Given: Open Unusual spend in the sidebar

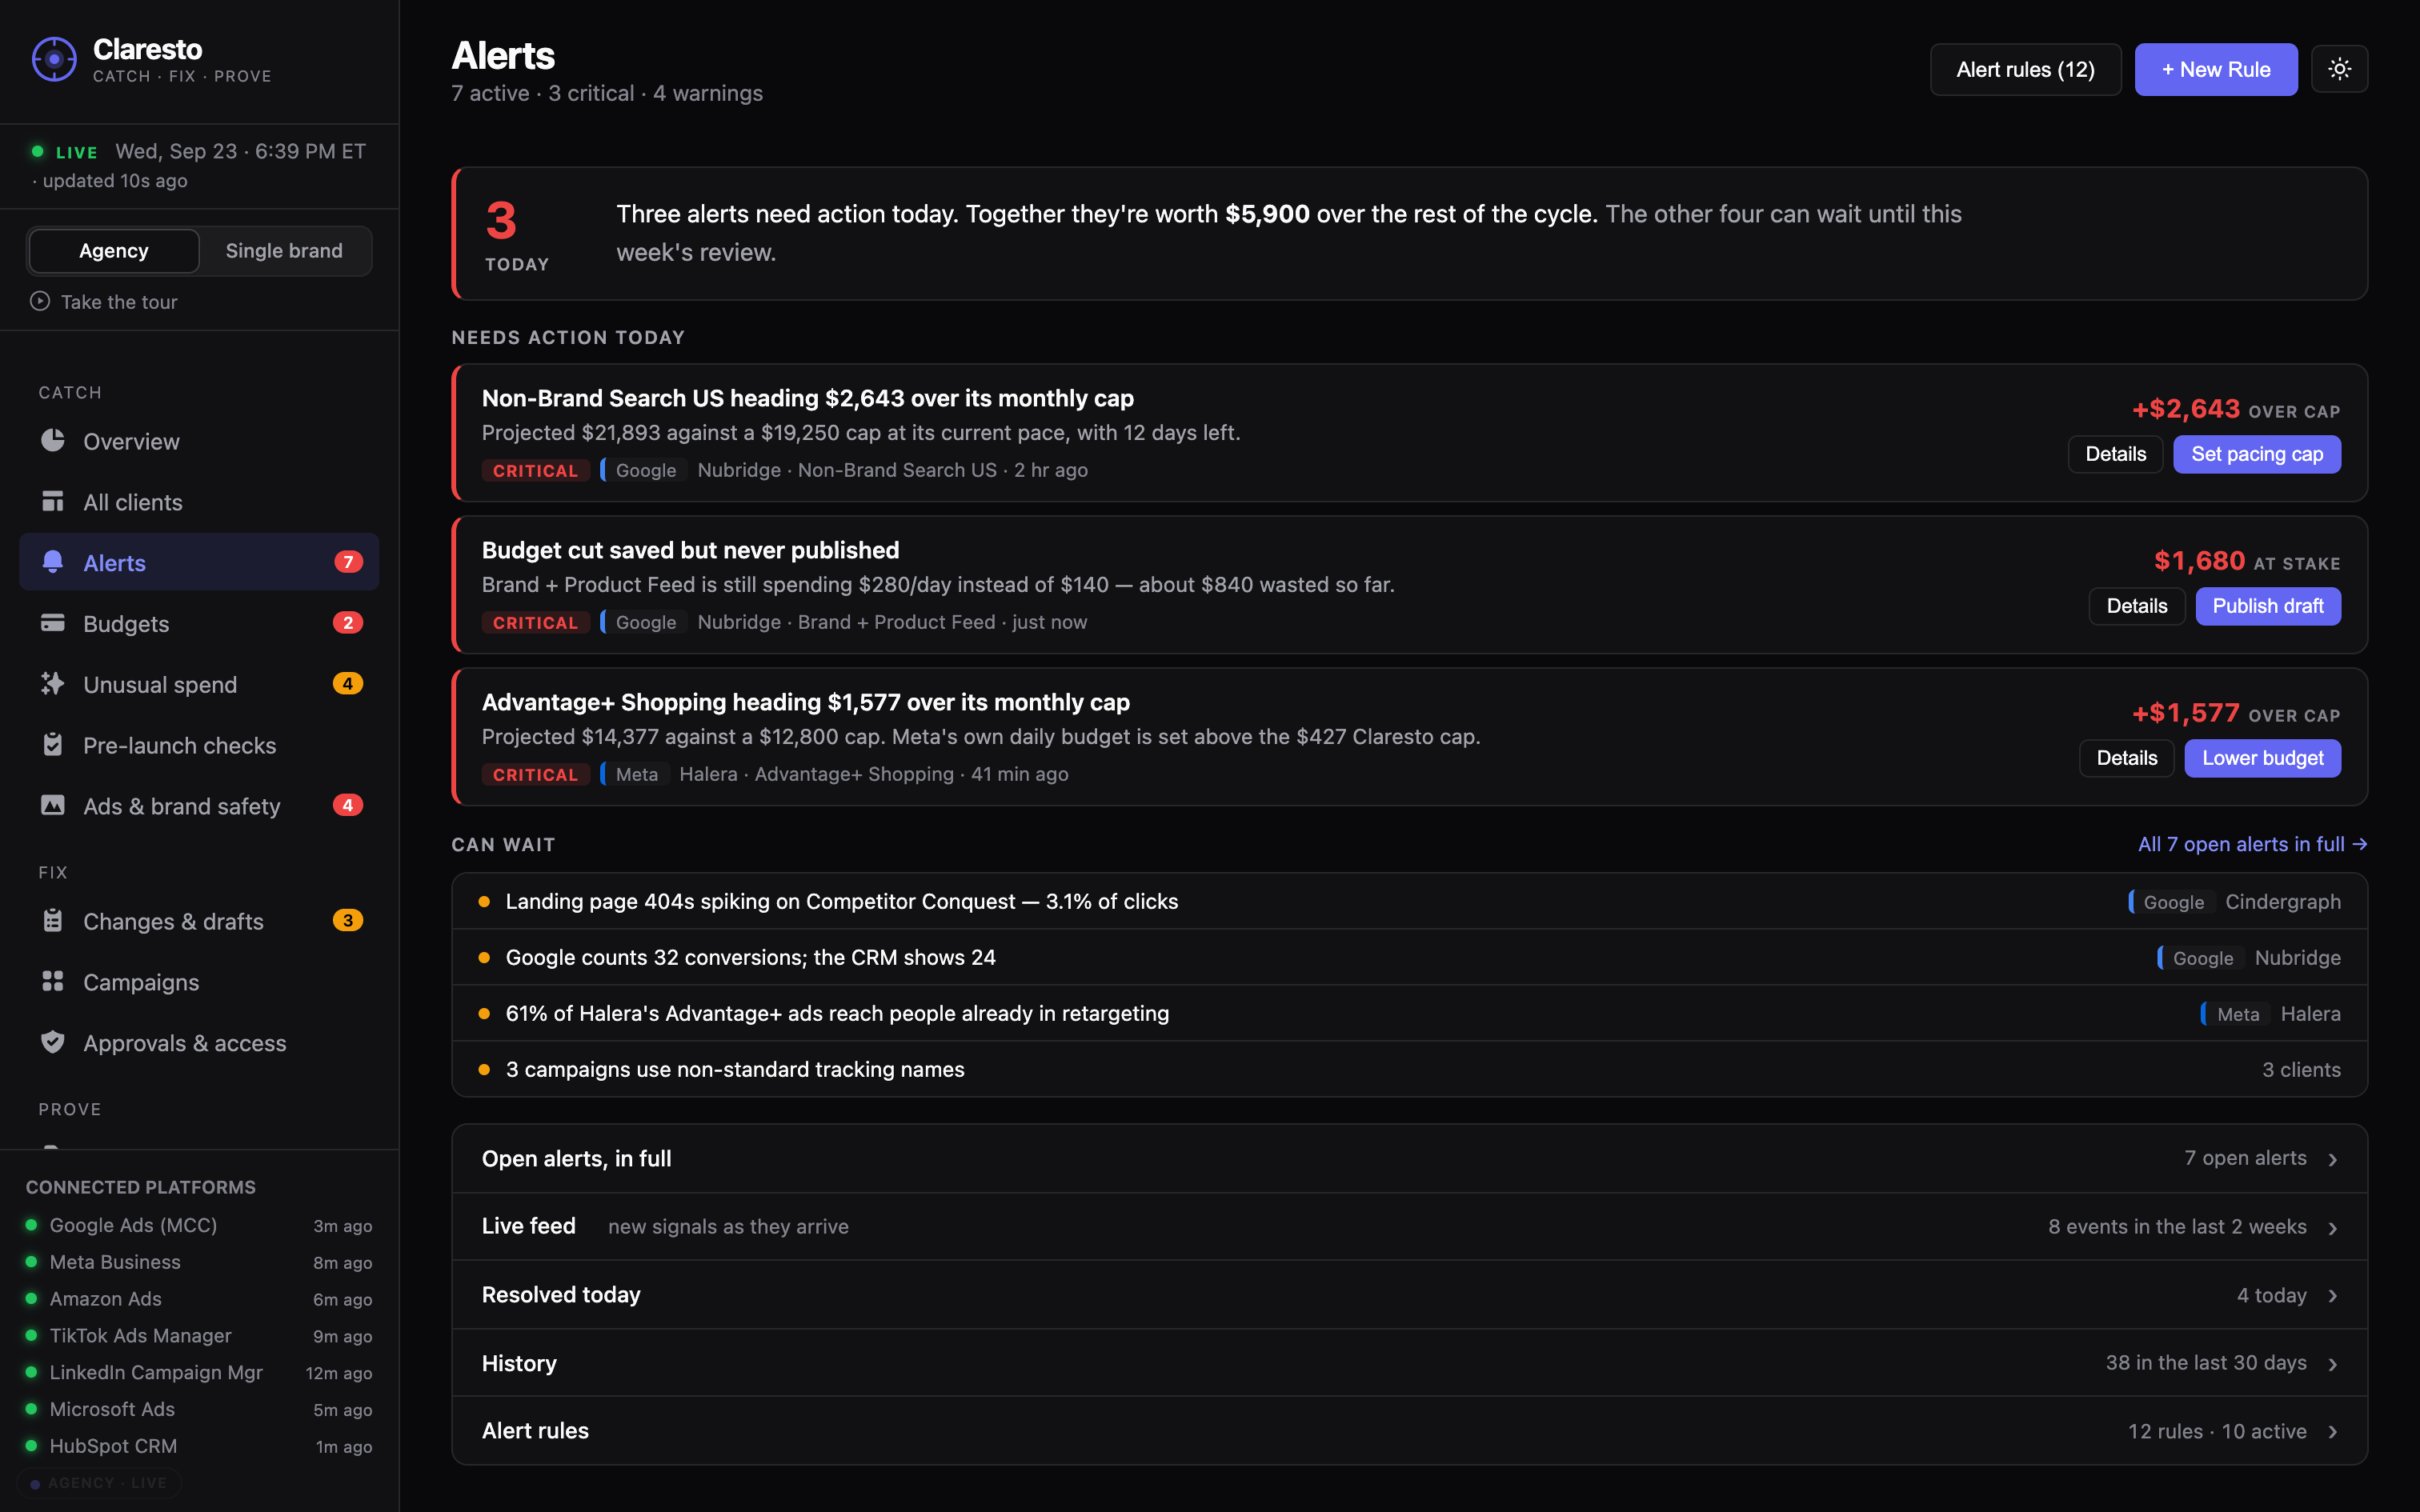Looking at the screenshot, I should coord(199,684).
